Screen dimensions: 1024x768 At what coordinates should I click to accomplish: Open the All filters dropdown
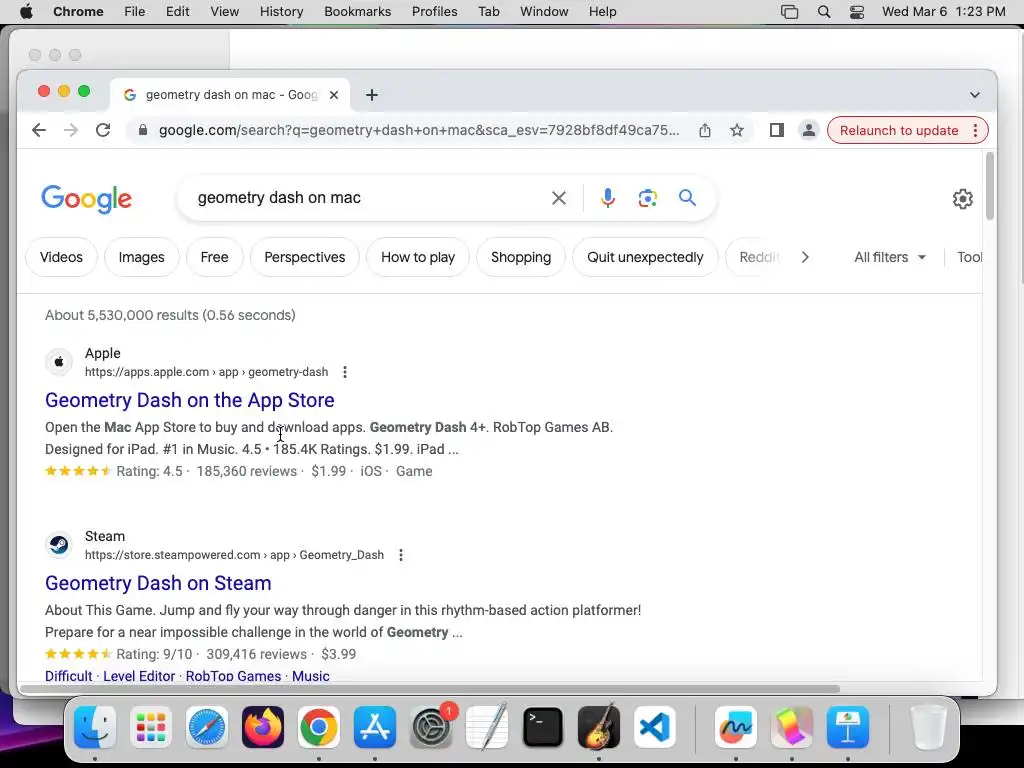click(x=890, y=257)
